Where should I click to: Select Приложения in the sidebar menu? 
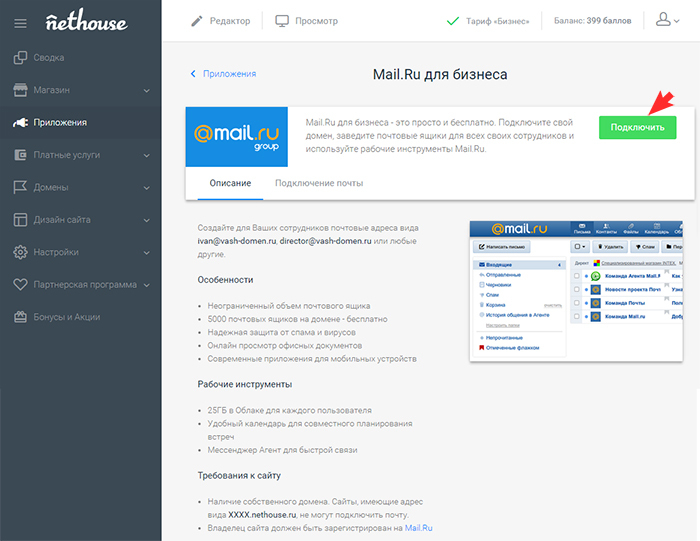pyautogui.click(x=60, y=122)
